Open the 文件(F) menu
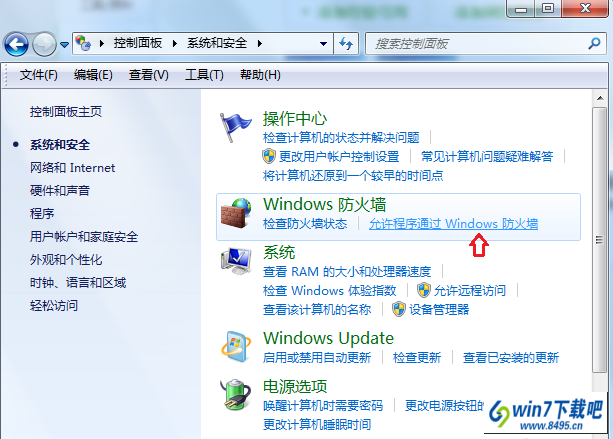613x439 pixels. pyautogui.click(x=38, y=75)
